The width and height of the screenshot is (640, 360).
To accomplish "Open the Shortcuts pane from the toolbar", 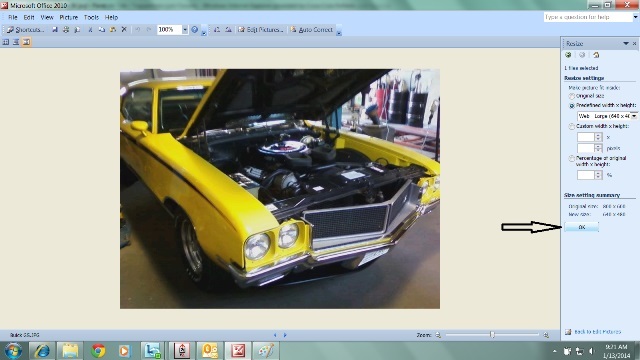I will 26,29.
